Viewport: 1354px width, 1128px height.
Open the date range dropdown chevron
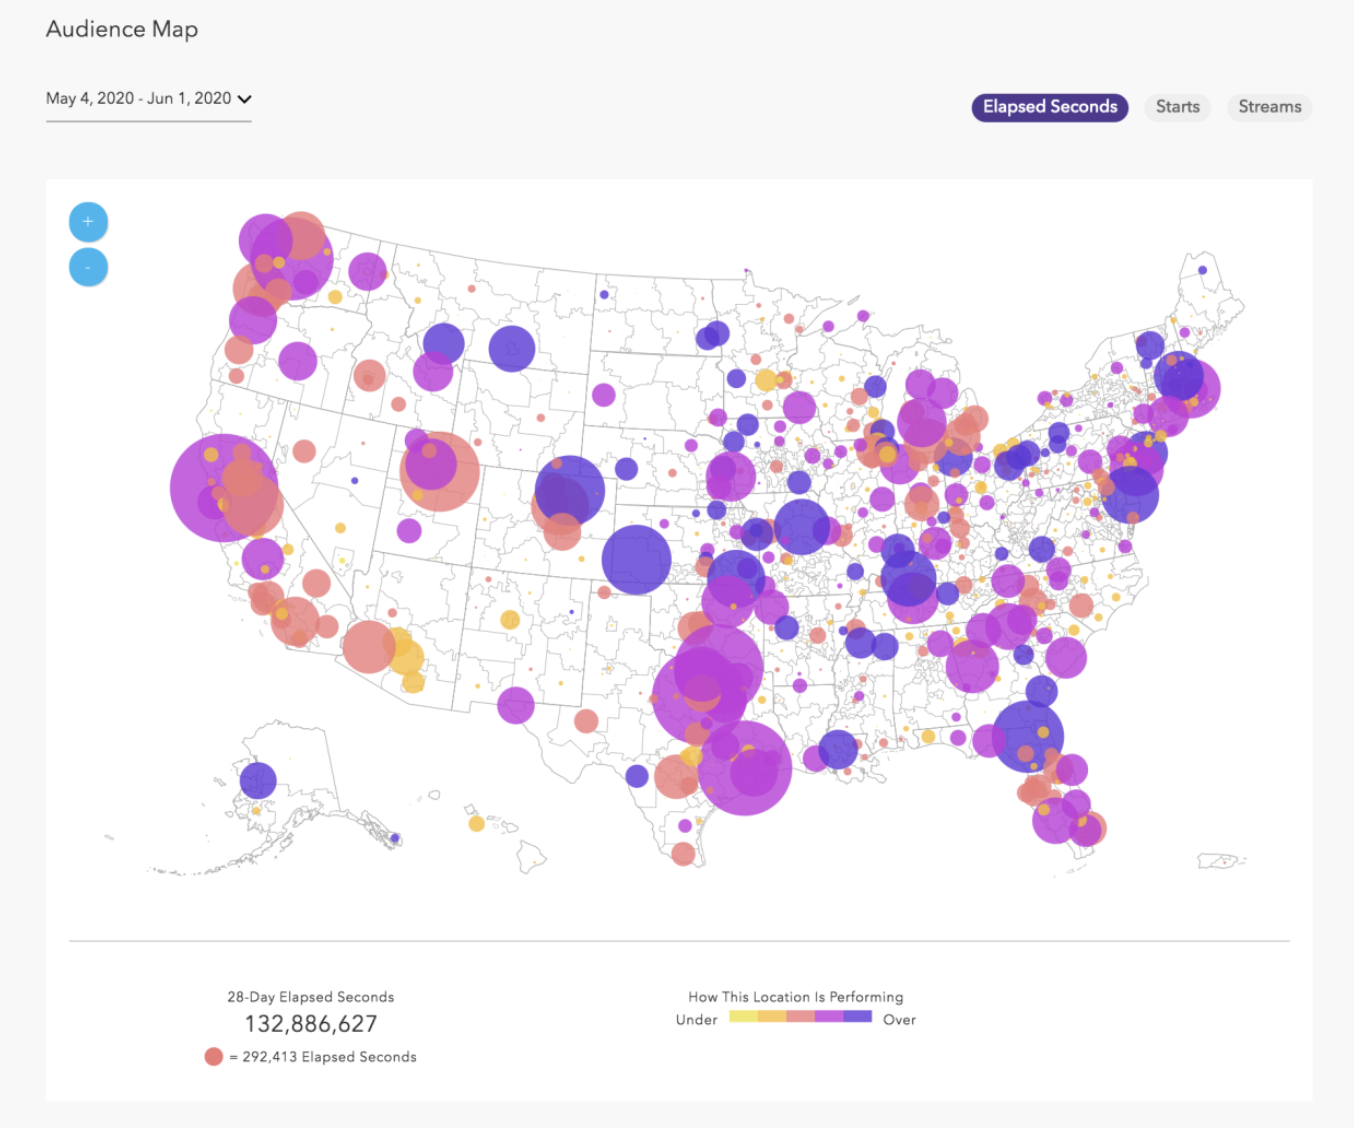(245, 99)
